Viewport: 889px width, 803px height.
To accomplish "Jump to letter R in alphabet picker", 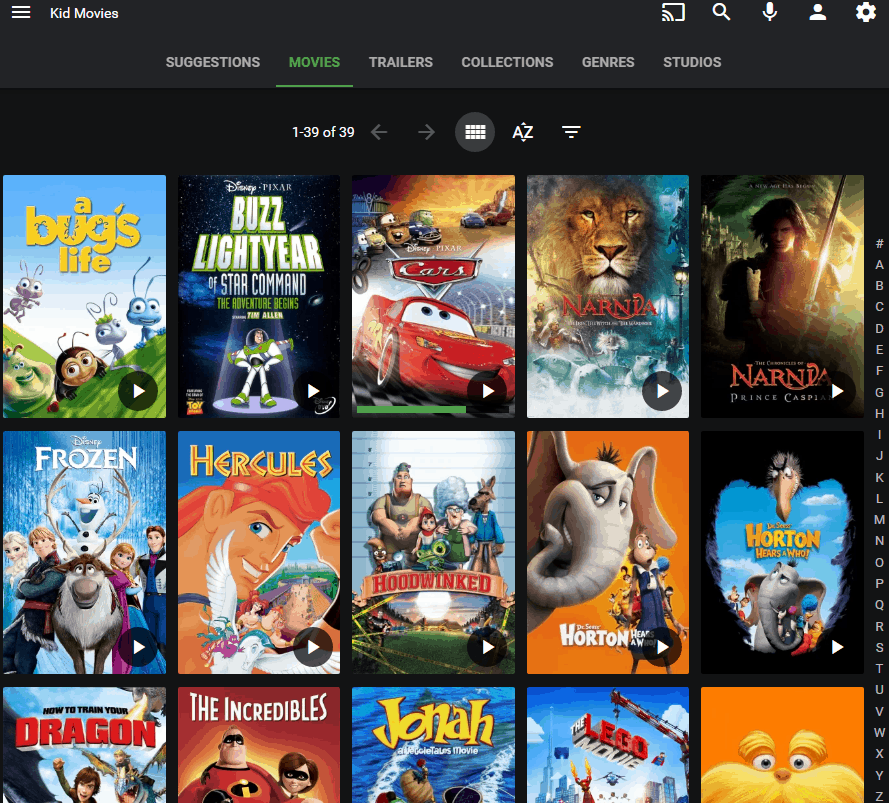I will 879,626.
